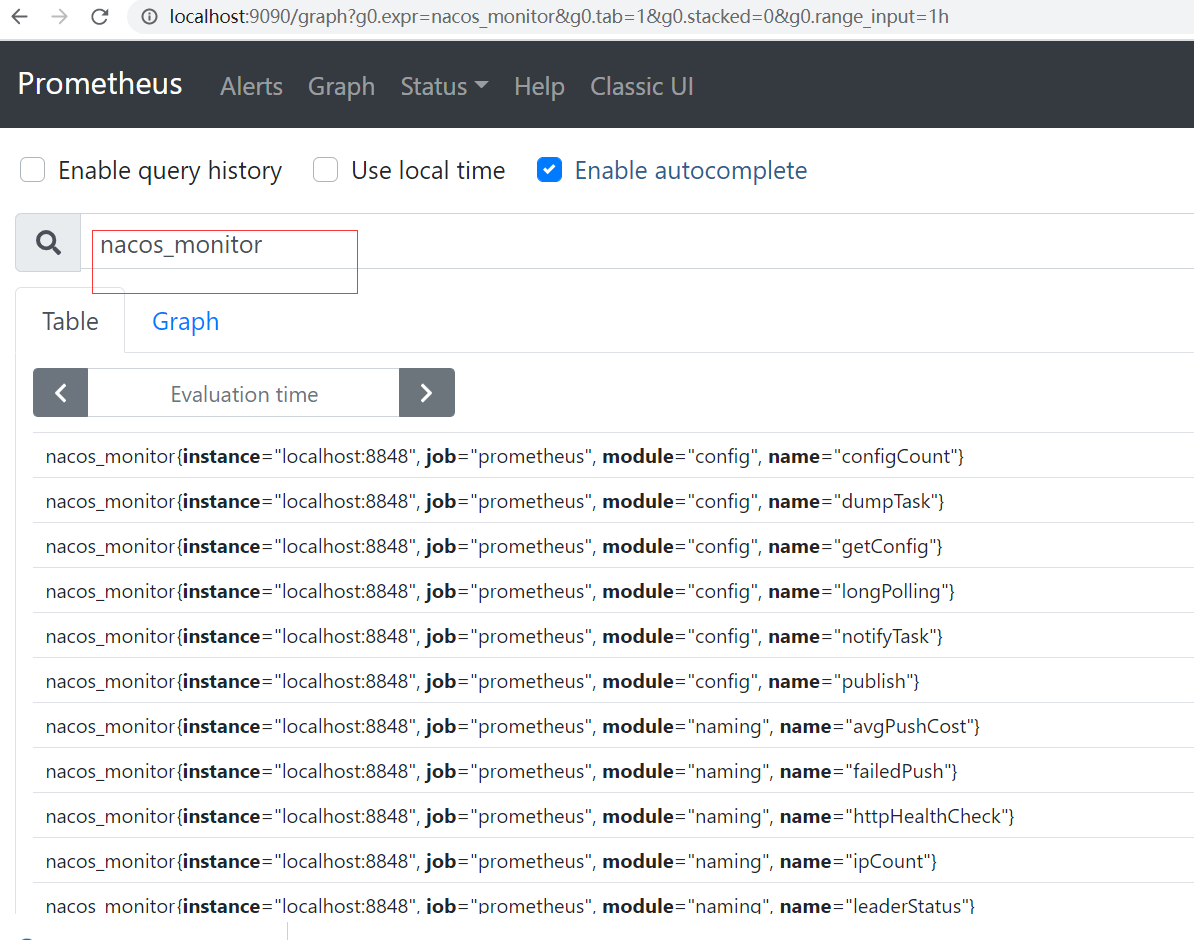The image size is (1194, 940).
Task: Toggle Use local time checkbox
Action: click(326, 170)
